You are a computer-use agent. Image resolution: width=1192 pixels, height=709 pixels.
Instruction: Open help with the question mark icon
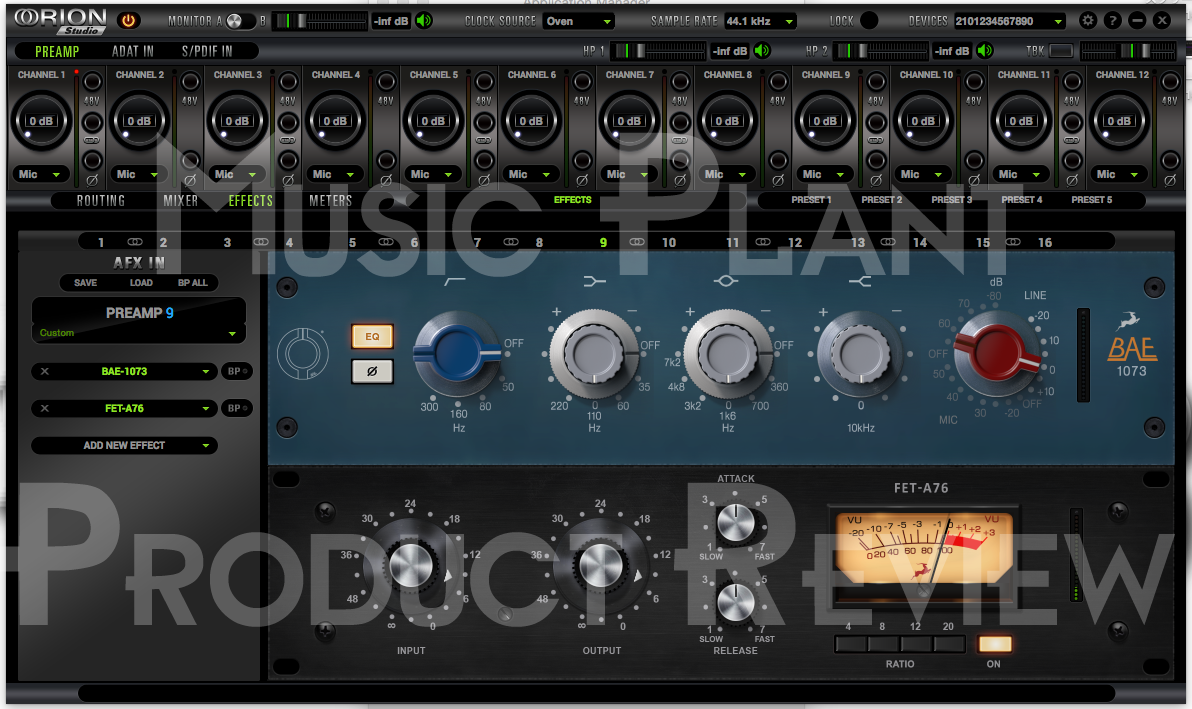(1112, 21)
